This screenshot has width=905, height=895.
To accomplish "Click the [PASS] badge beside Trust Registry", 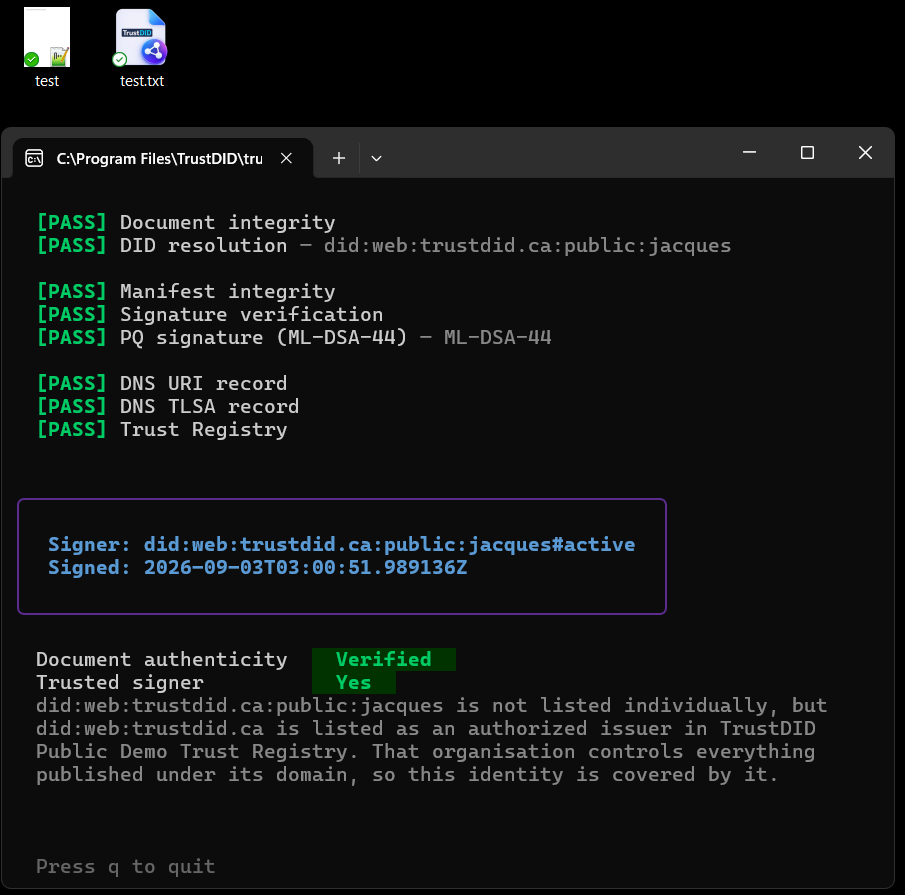I will (x=72, y=430).
